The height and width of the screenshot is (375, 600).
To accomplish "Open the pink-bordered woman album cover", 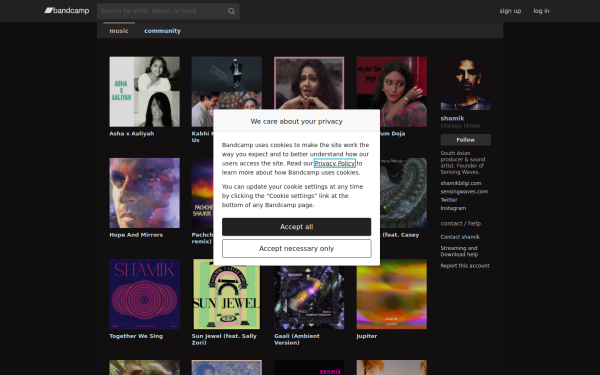I will [x=309, y=83].
